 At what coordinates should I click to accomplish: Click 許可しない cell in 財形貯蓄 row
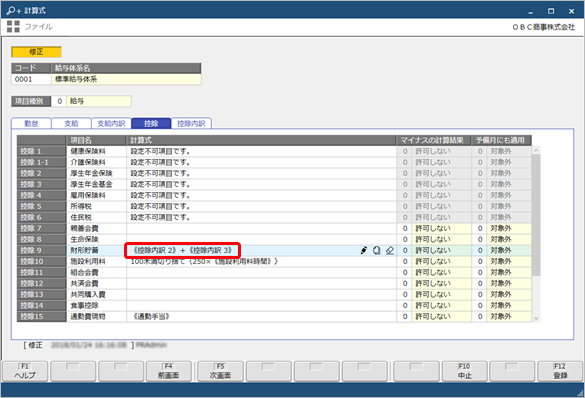[x=441, y=250]
